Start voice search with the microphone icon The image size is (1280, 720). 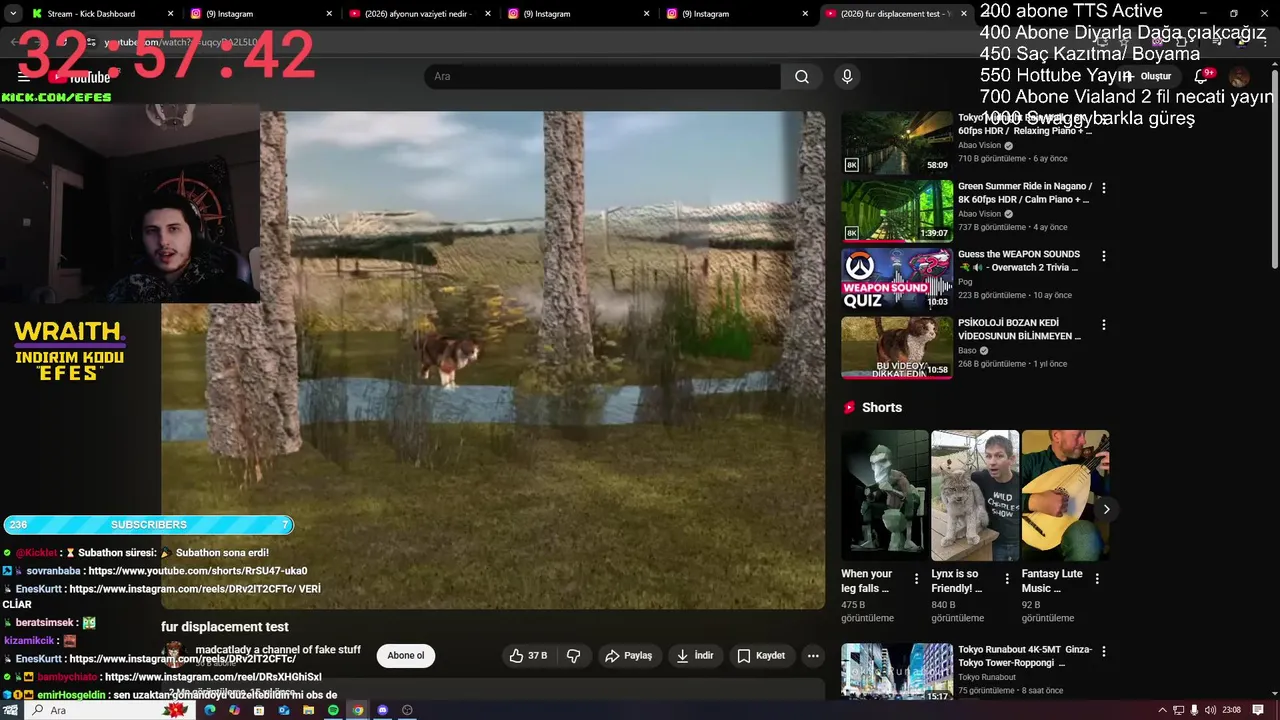[x=847, y=77]
